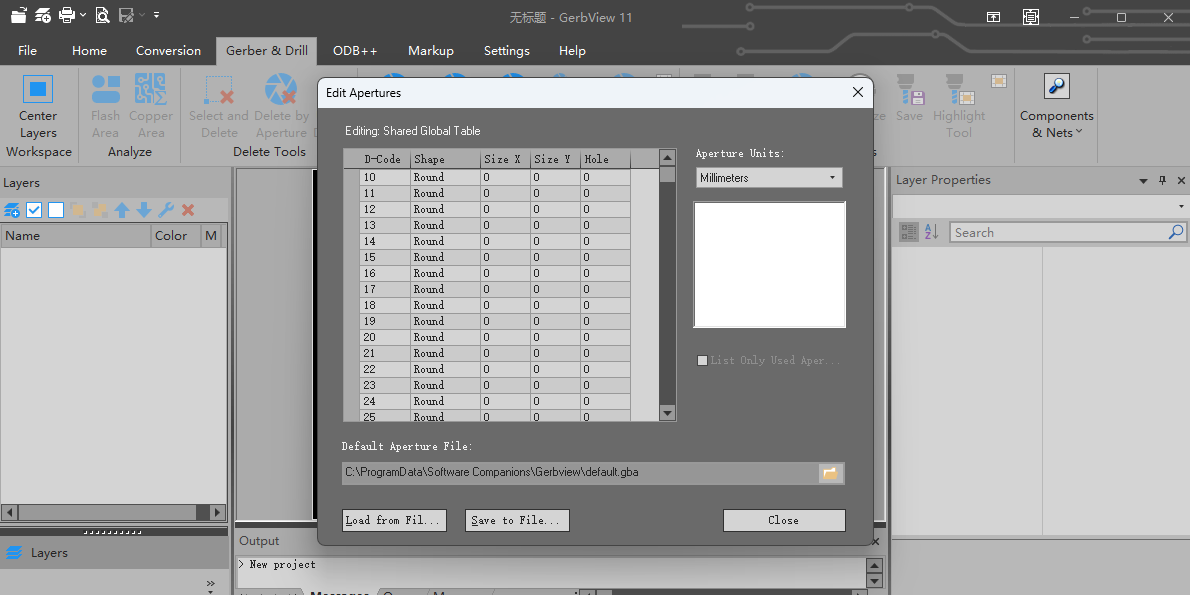Open the Aperture Units Millimeters dropdown

(x=769, y=178)
